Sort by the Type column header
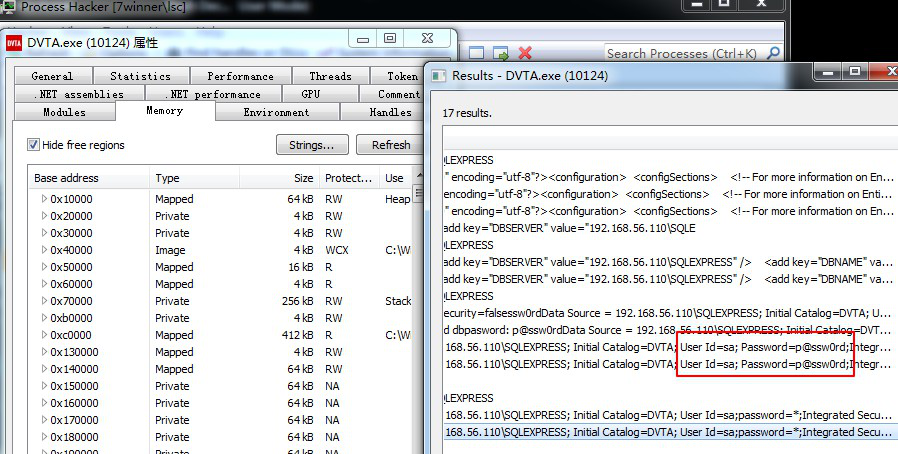This screenshot has height=454, width=898. pos(194,178)
